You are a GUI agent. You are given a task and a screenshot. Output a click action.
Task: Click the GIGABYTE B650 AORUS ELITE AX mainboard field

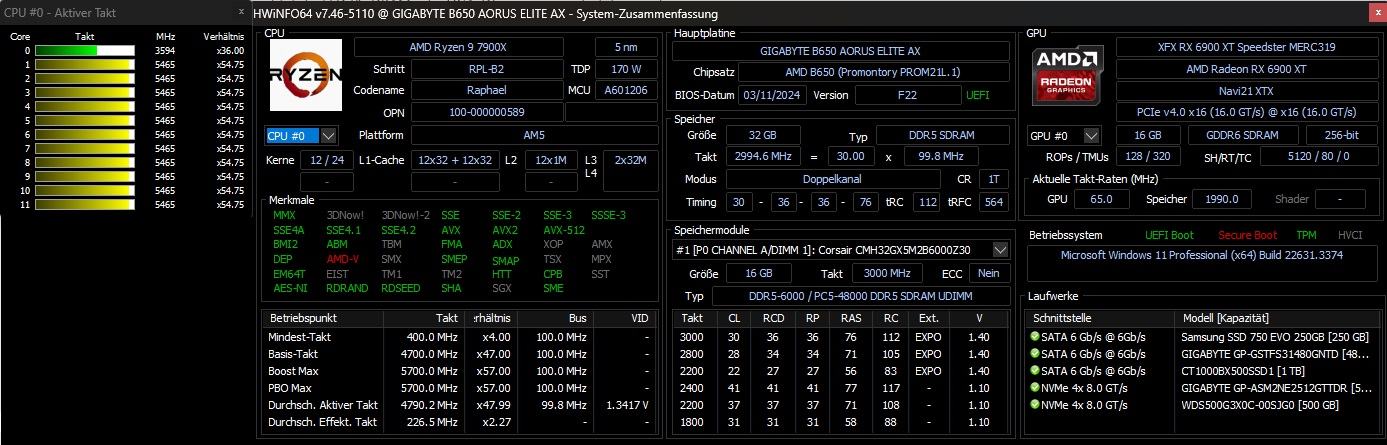coord(841,50)
